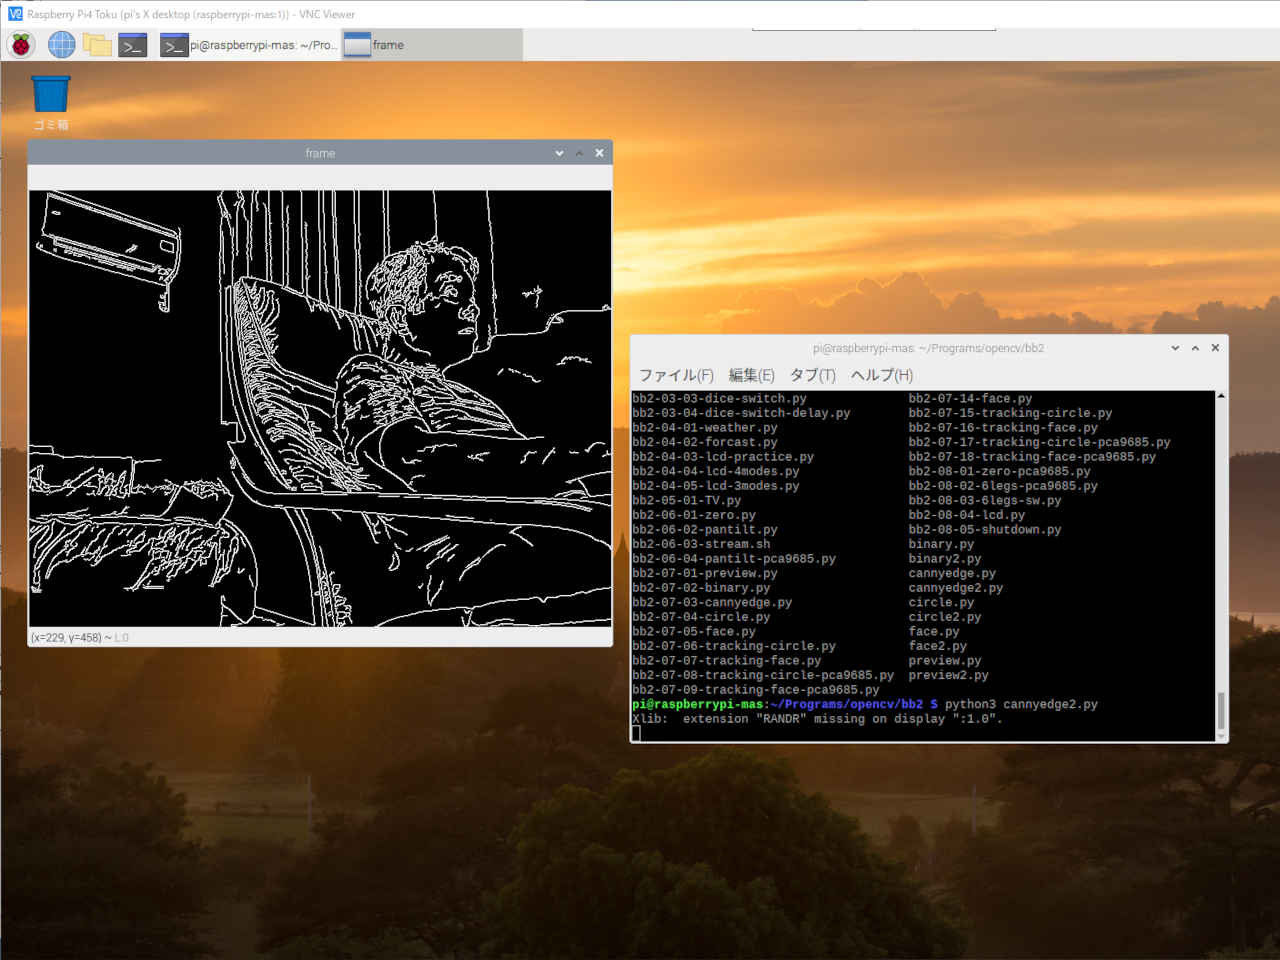This screenshot has height=960, width=1280.
Task: Click bb2-08-02-6legs-pca9685.py in the terminal
Action: tap(1003, 486)
